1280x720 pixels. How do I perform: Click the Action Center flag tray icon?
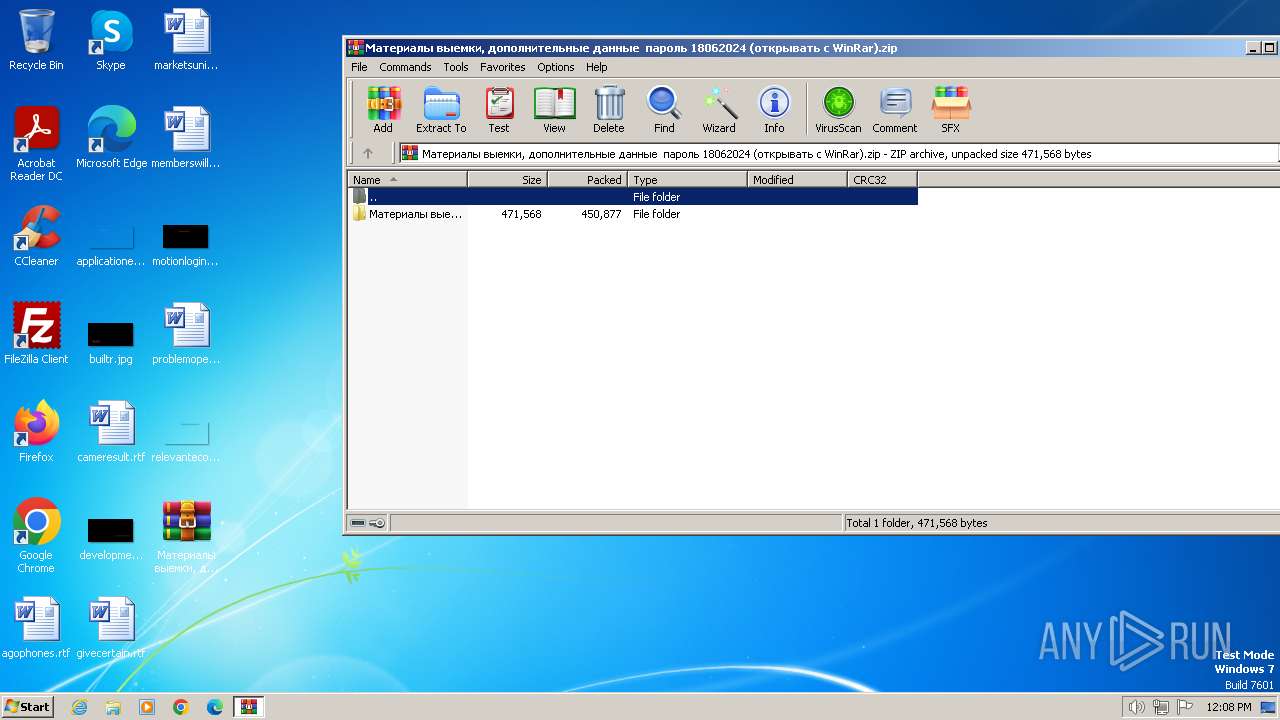point(1184,707)
